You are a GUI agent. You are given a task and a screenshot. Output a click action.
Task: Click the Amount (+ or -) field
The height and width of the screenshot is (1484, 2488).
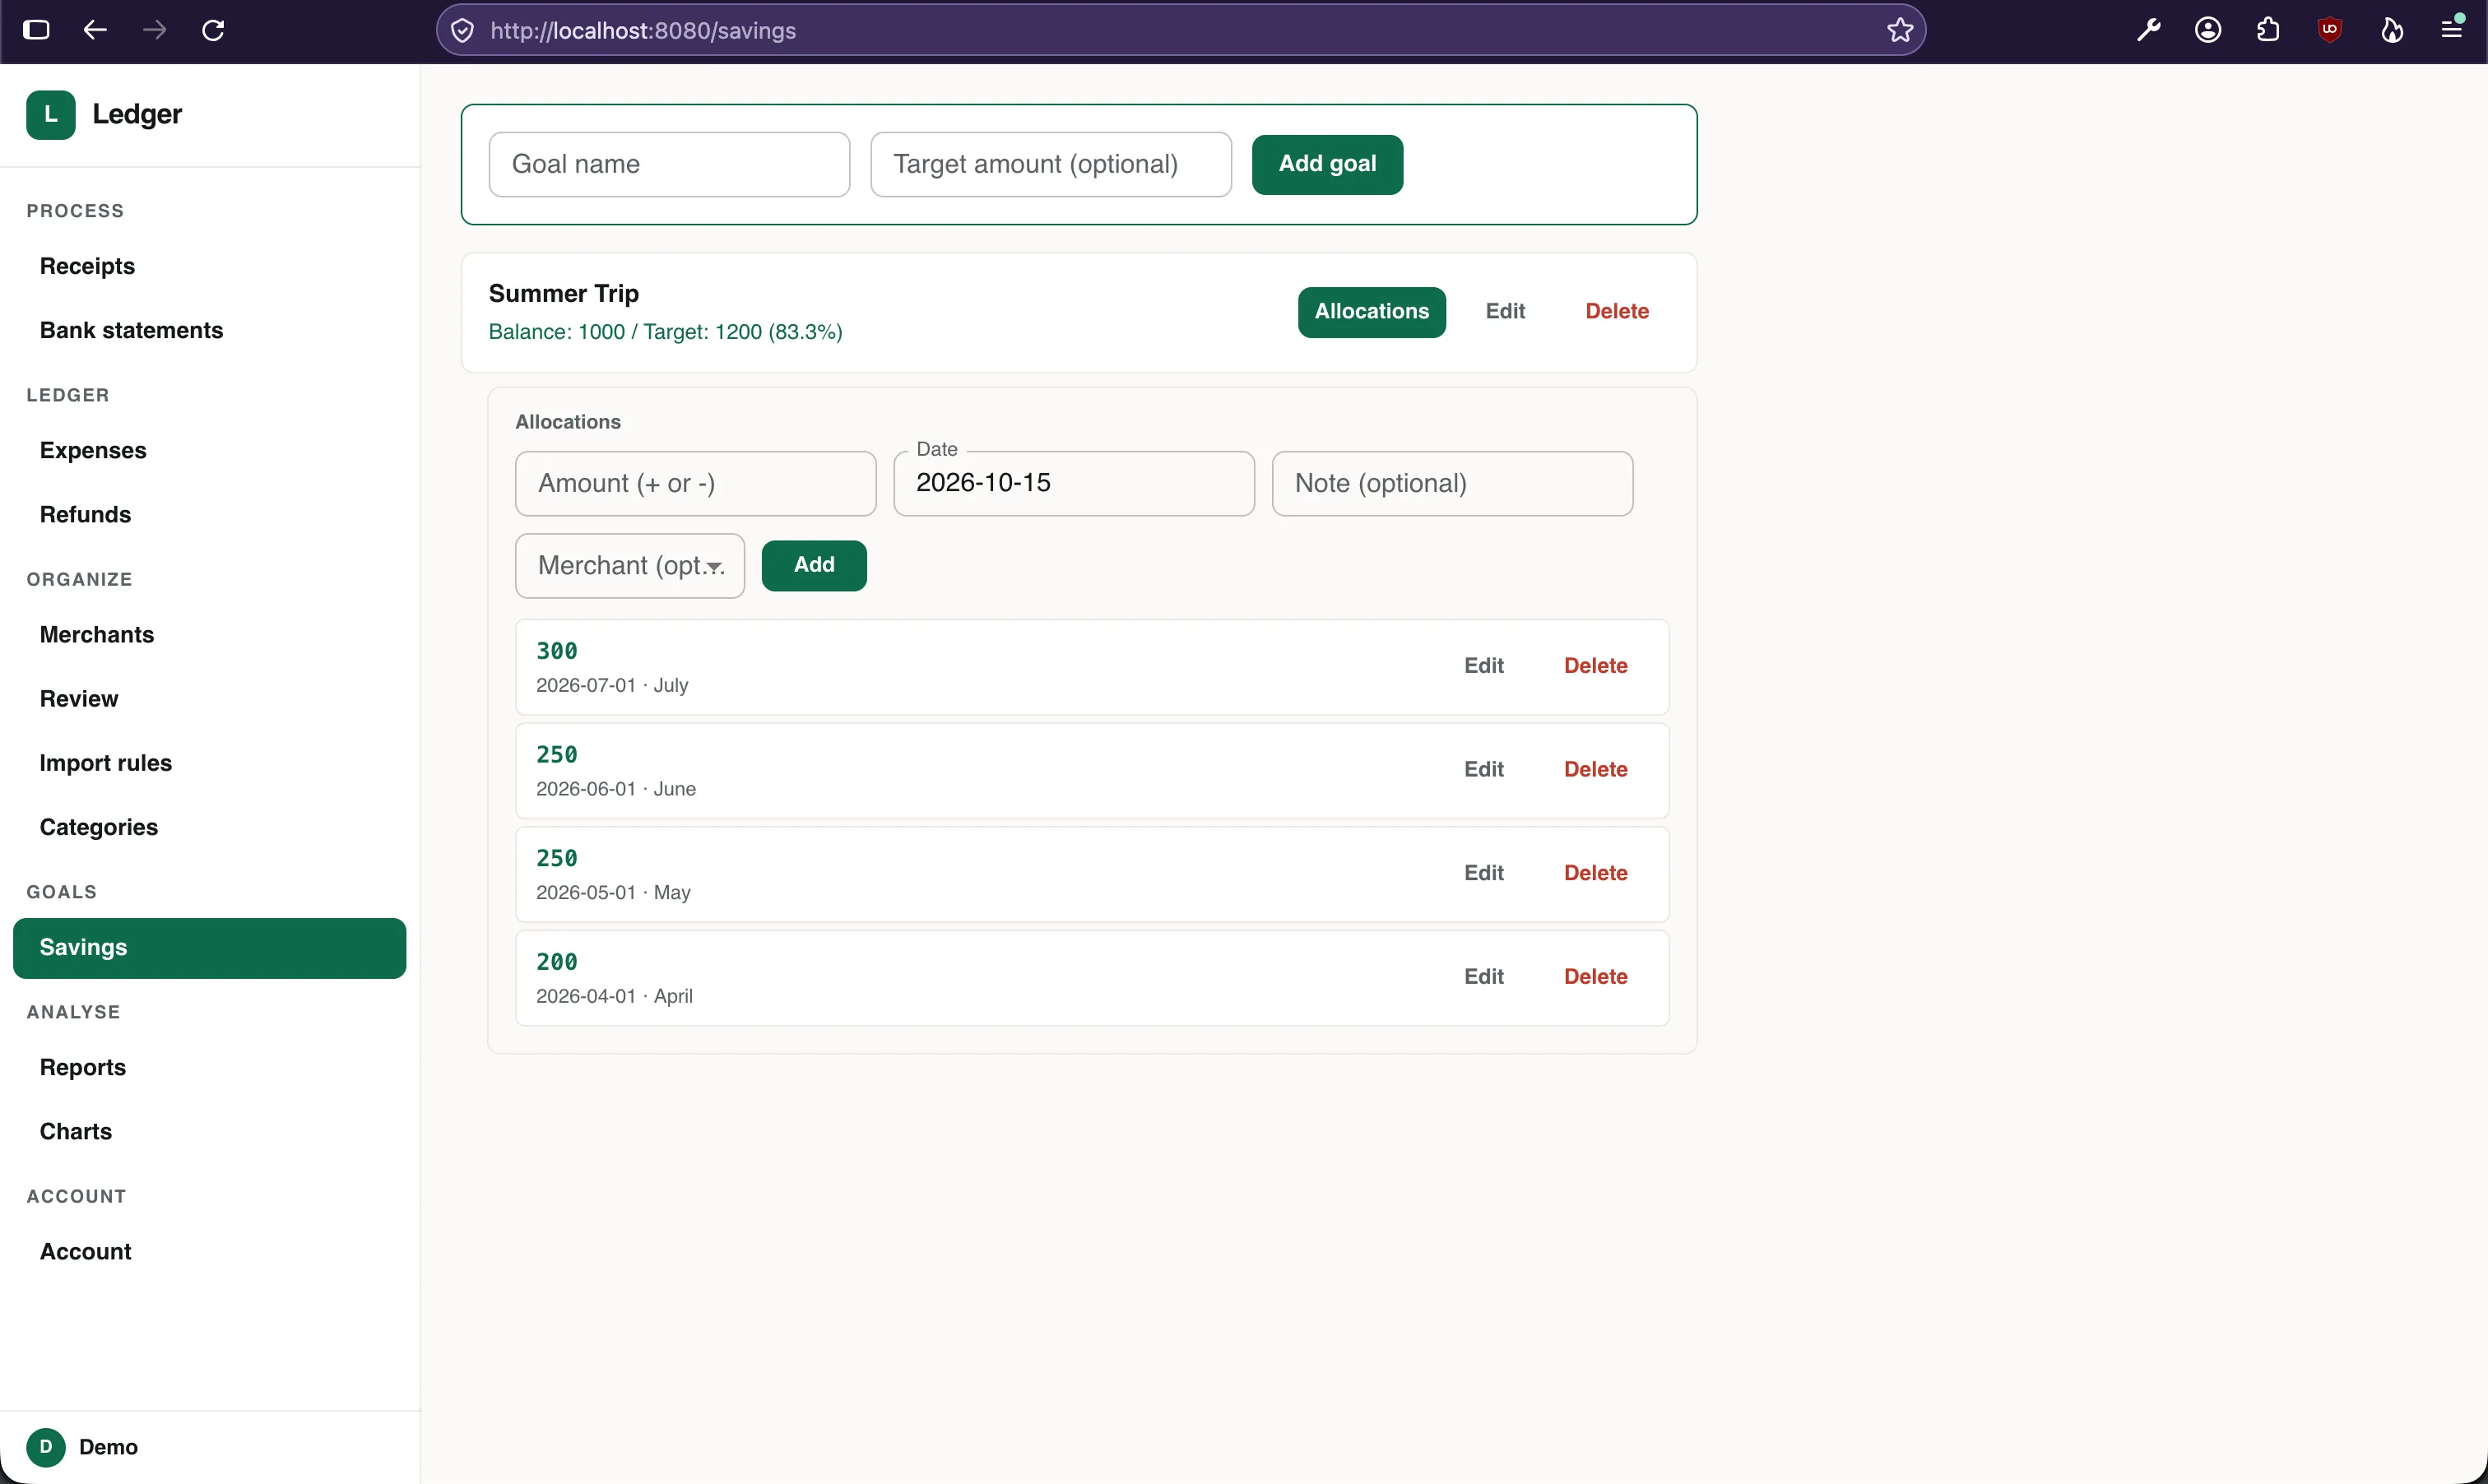coord(695,483)
